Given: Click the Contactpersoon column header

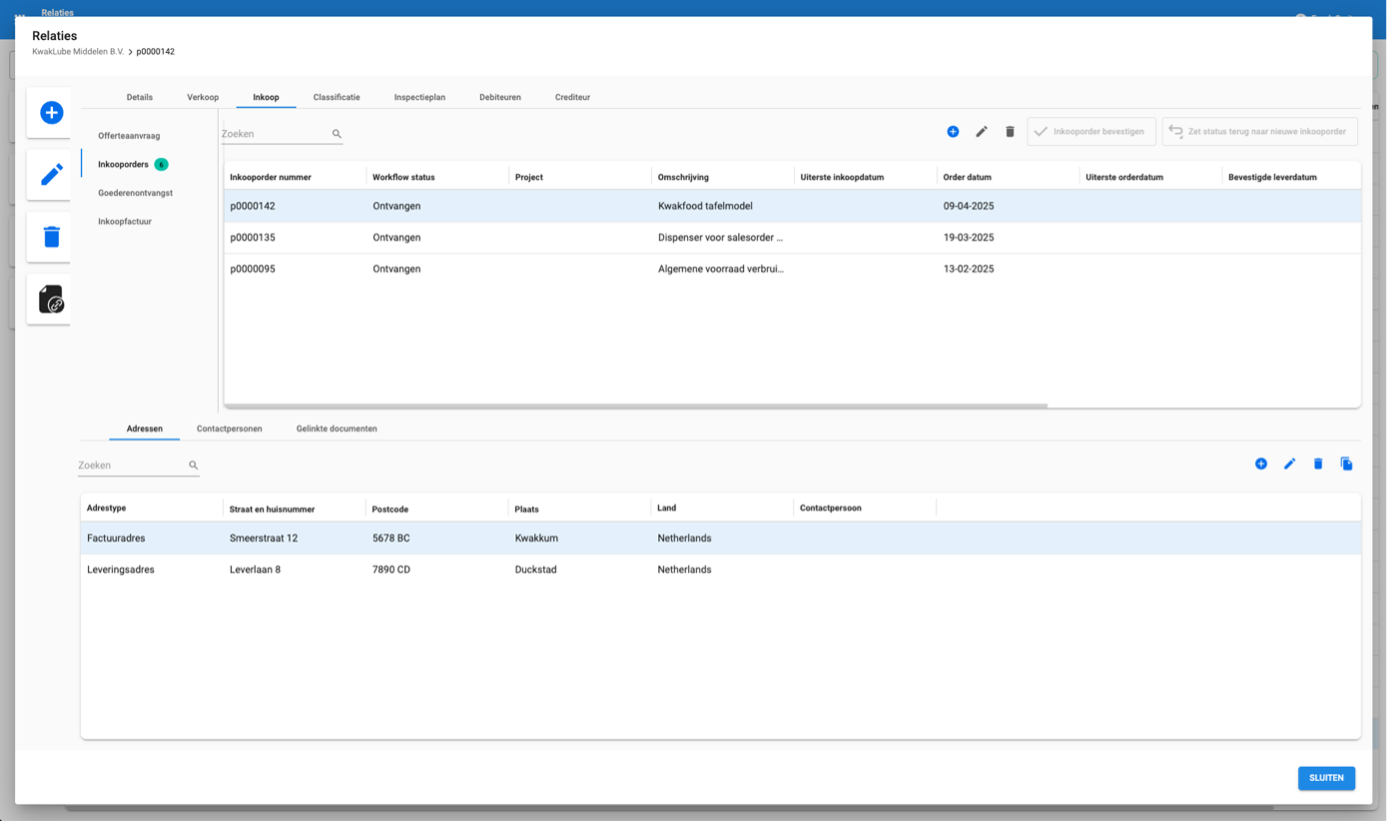Looking at the screenshot, I should [x=830, y=508].
